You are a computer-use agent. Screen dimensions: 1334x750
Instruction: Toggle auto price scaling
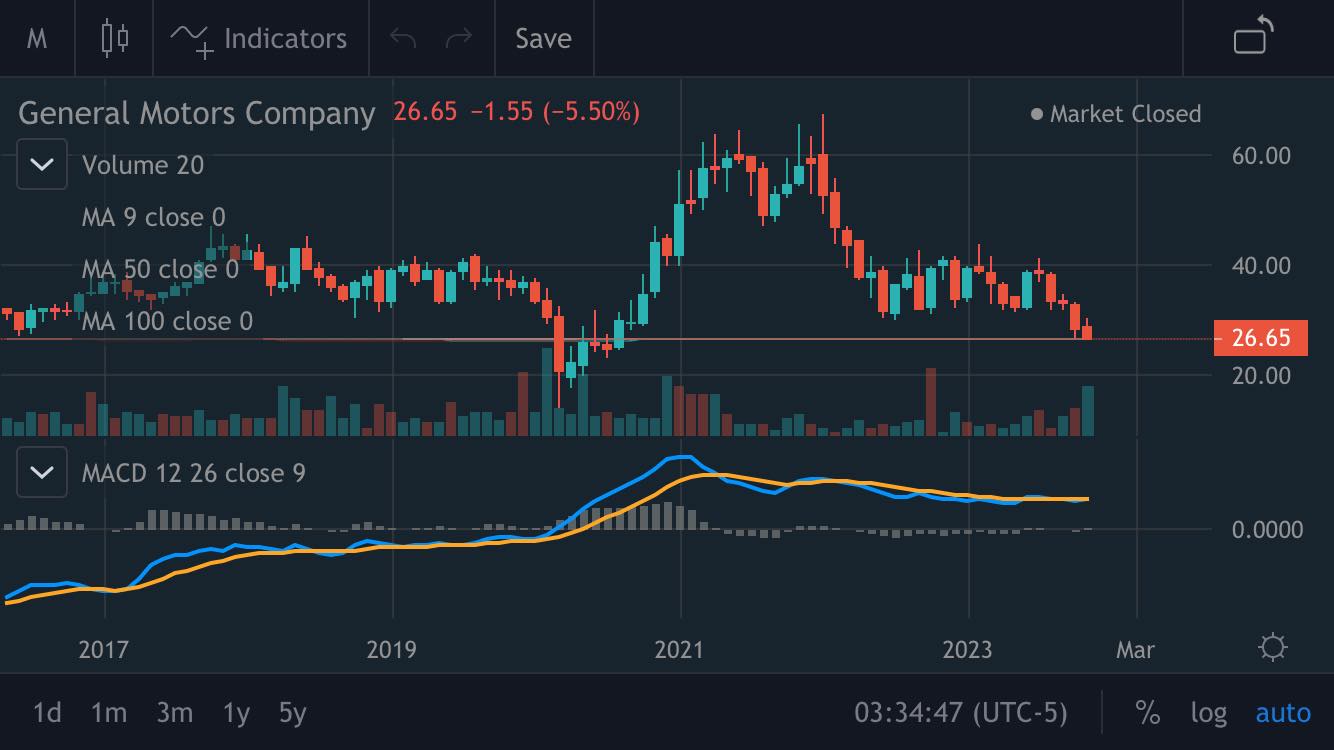1283,713
